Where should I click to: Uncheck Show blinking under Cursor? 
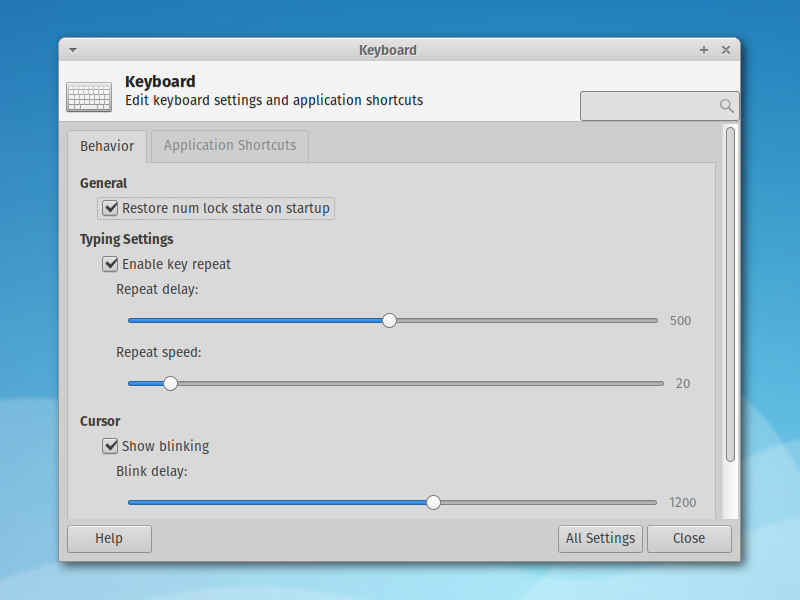pyautogui.click(x=110, y=446)
